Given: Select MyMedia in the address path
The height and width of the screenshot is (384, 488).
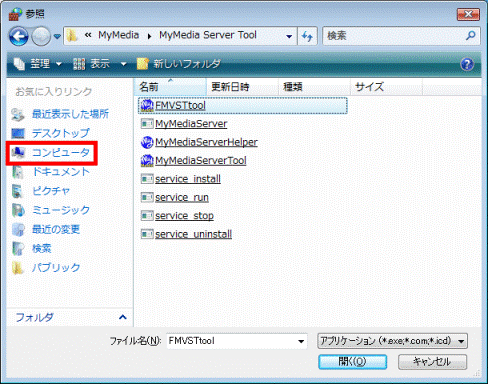Looking at the screenshot, I should (x=118, y=35).
